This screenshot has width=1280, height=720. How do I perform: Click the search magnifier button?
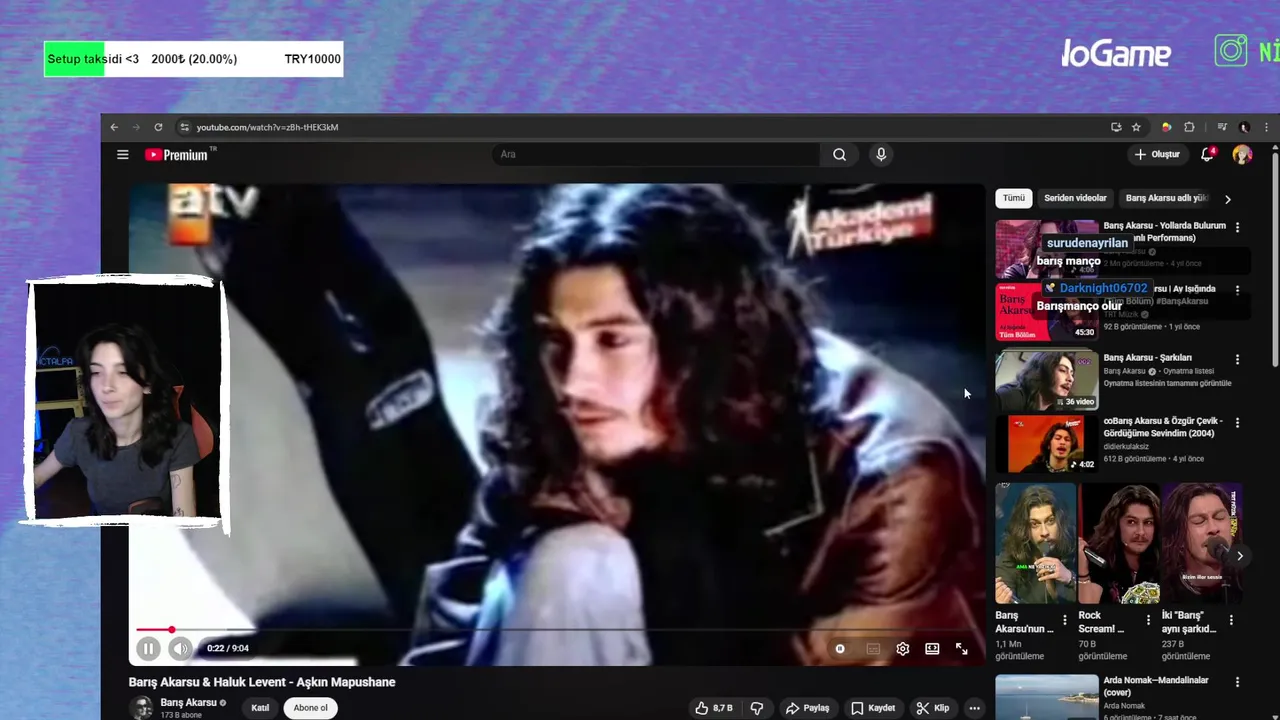pyautogui.click(x=839, y=154)
